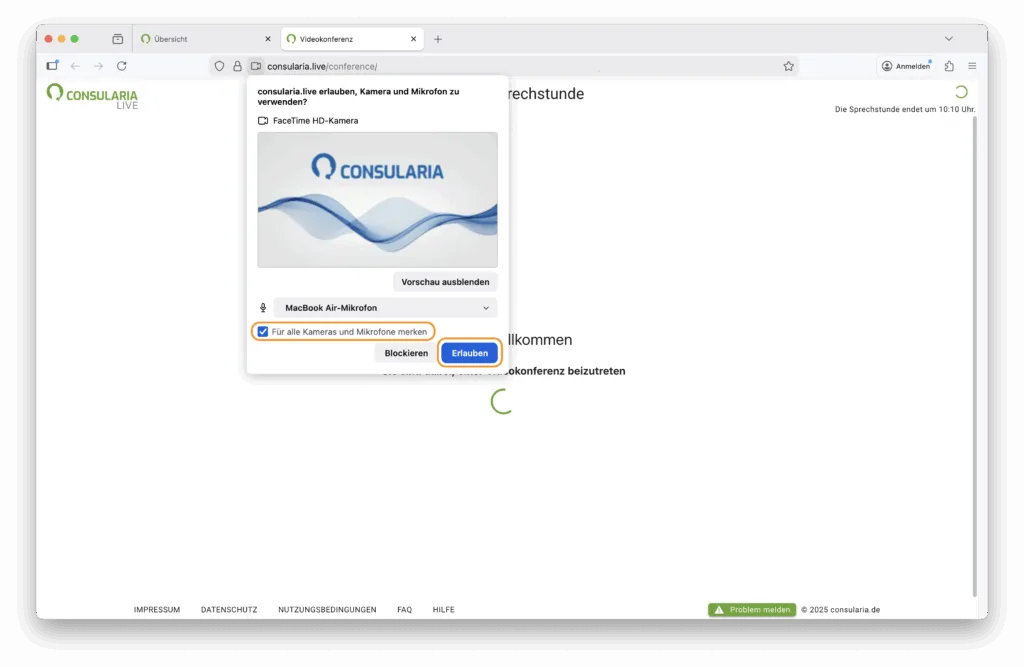Screen dimensions: 1024x667
Task: Click the Problem melden button
Action: coord(751,610)
